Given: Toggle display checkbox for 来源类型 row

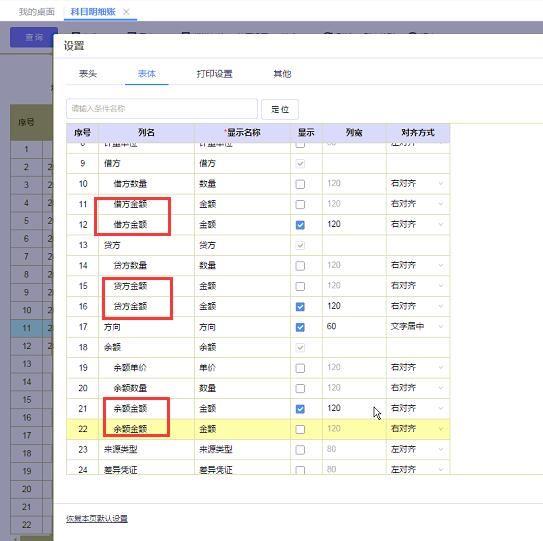Looking at the screenshot, I should [x=300, y=450].
